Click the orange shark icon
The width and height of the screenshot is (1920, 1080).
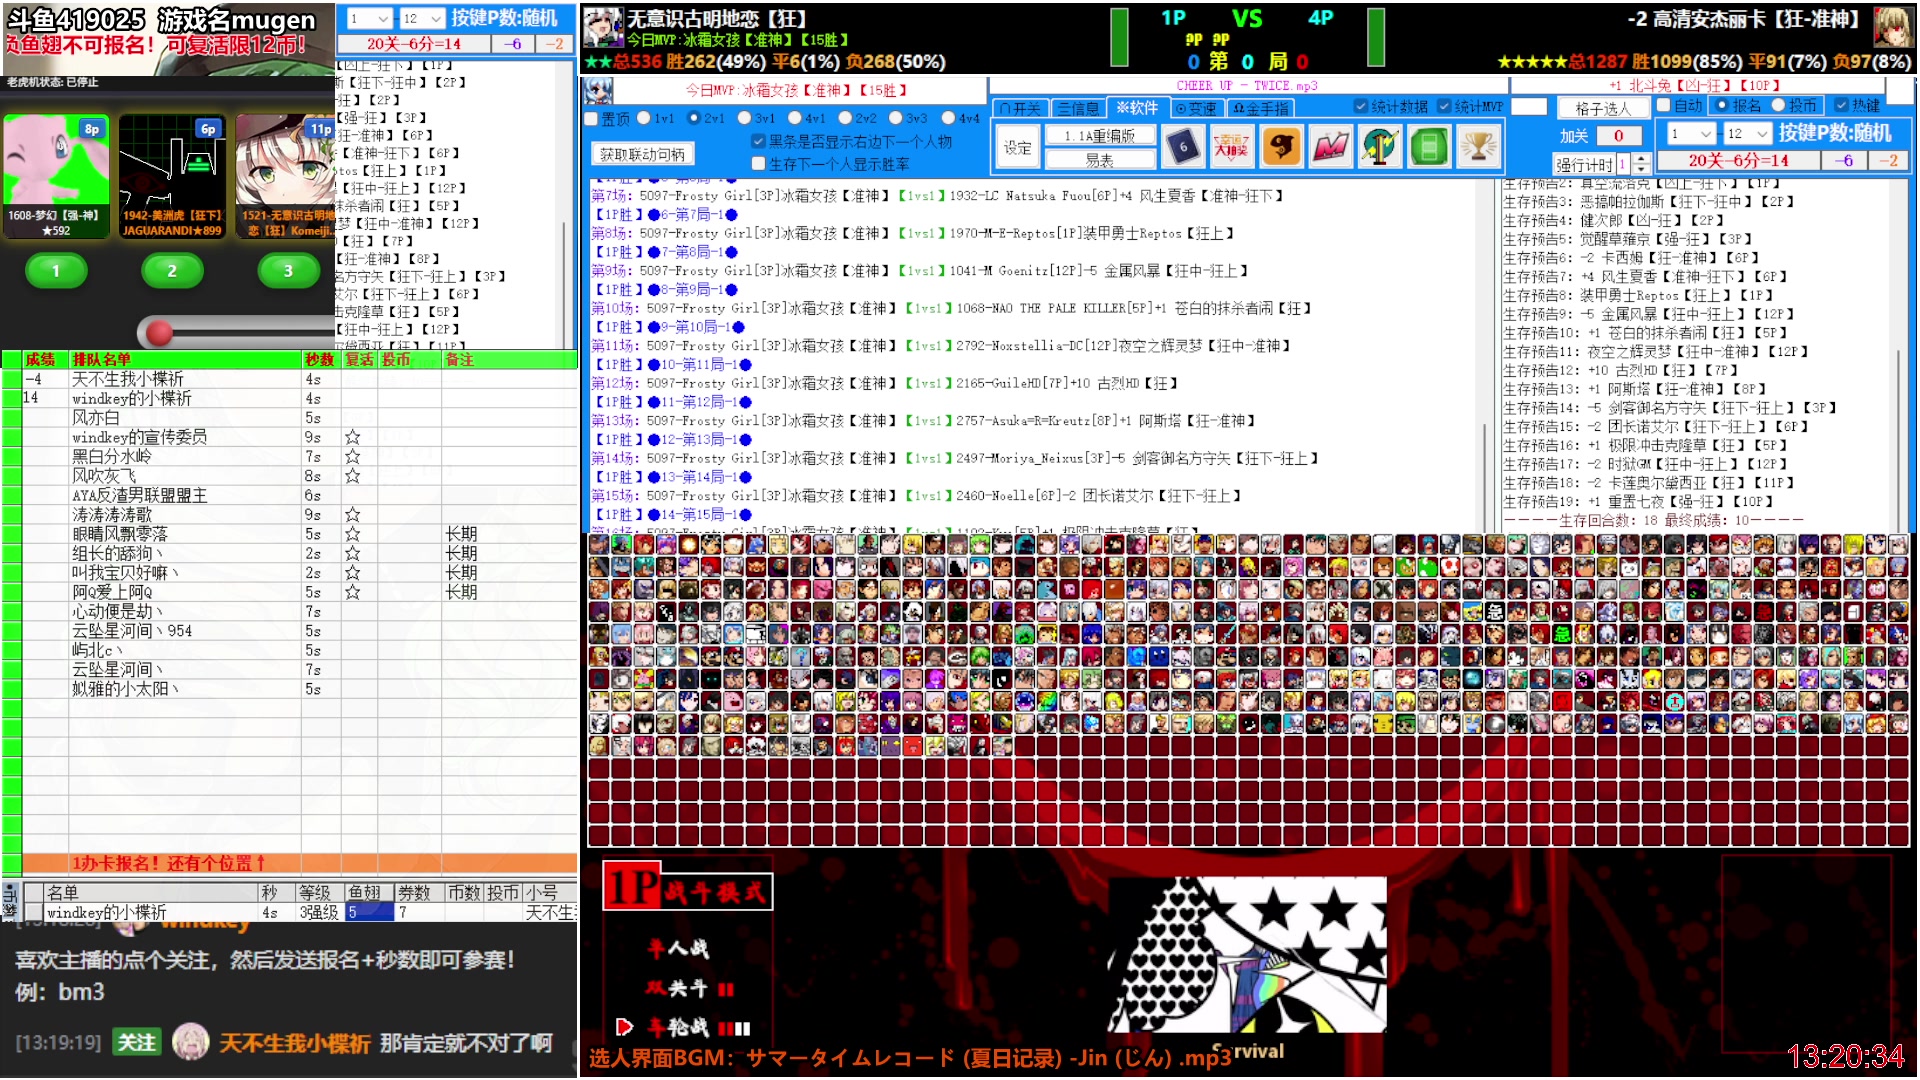pos(1281,147)
